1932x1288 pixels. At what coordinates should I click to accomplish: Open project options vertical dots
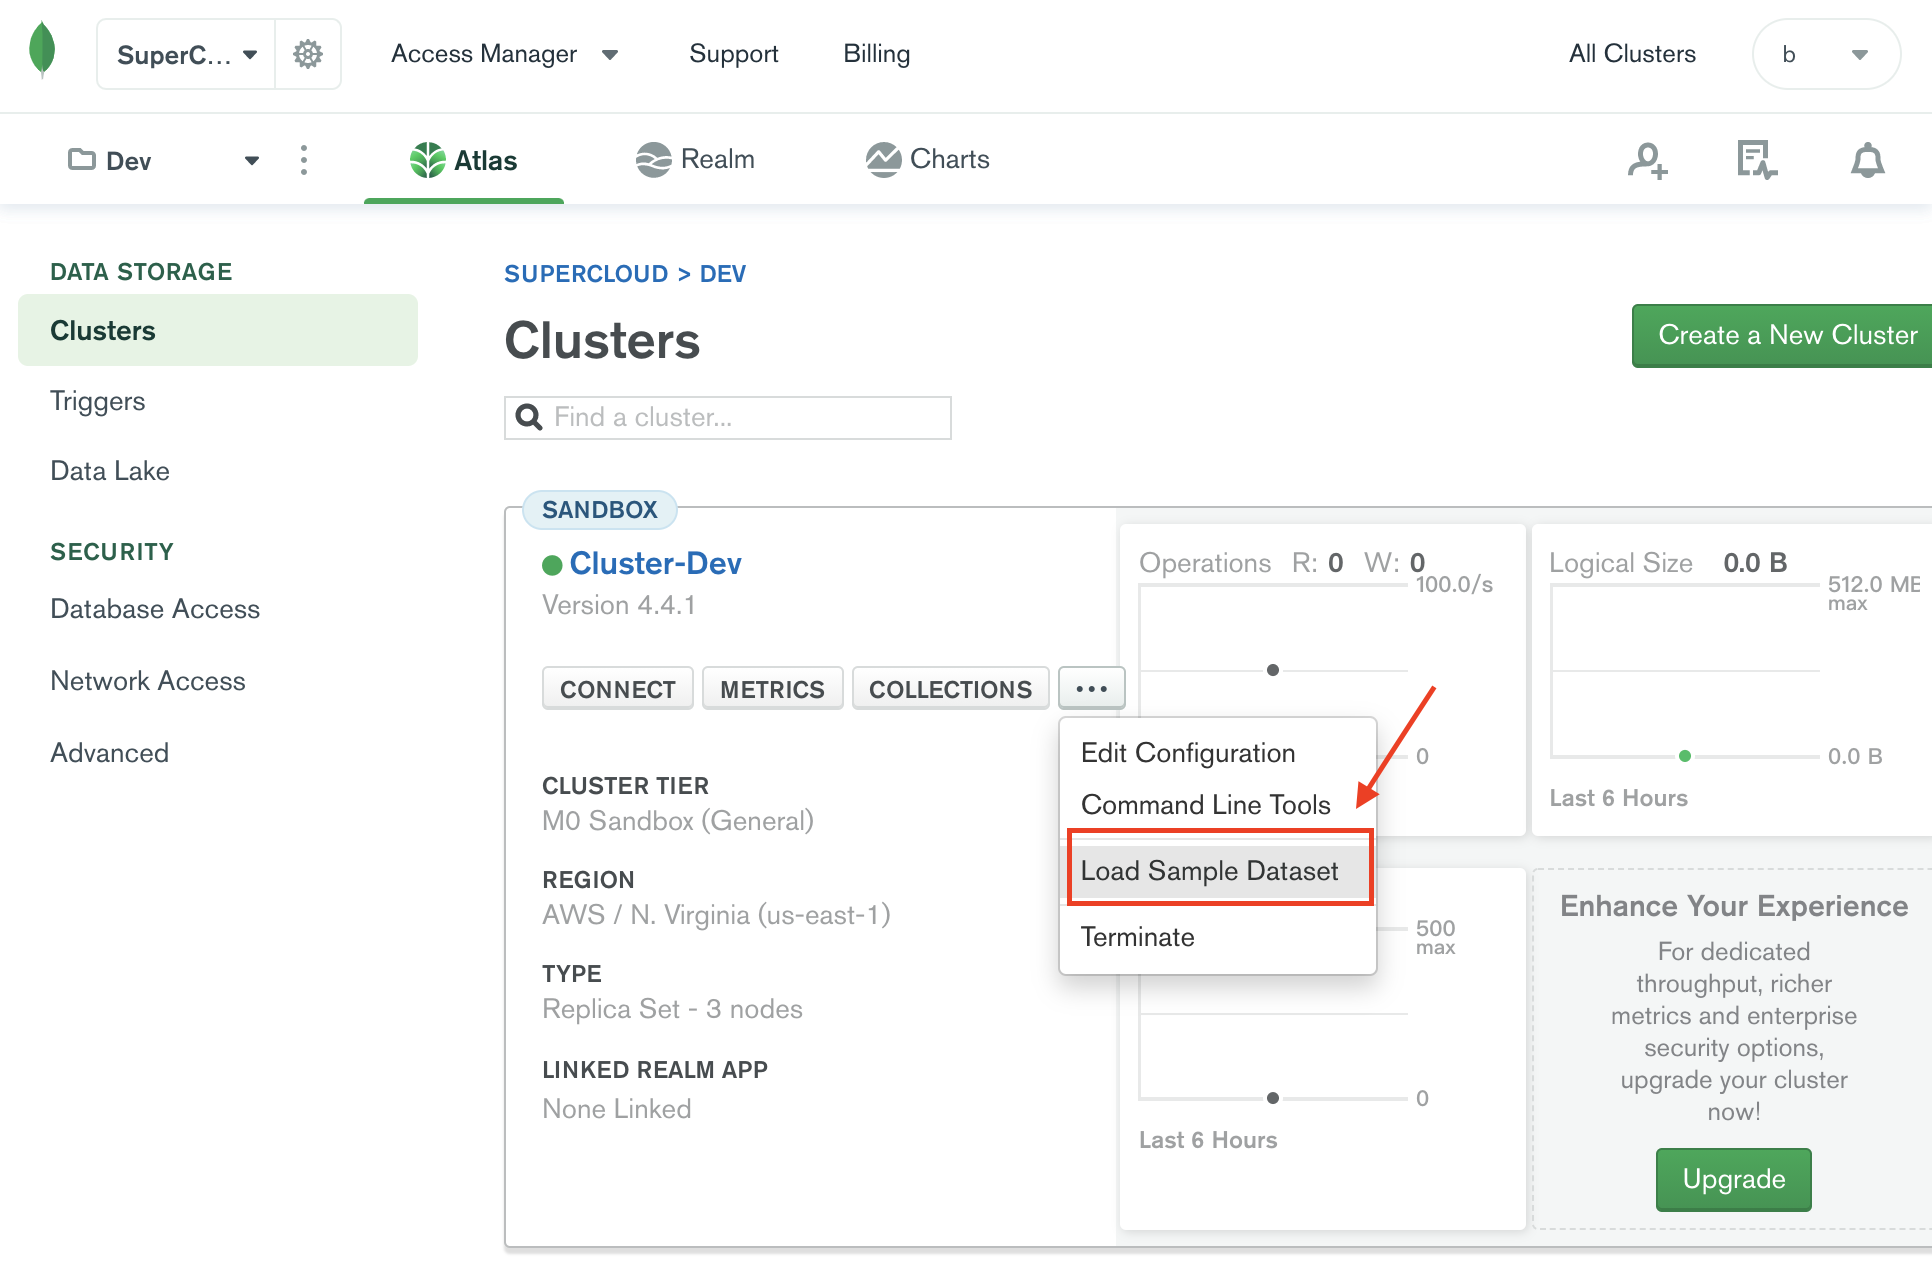(x=304, y=160)
